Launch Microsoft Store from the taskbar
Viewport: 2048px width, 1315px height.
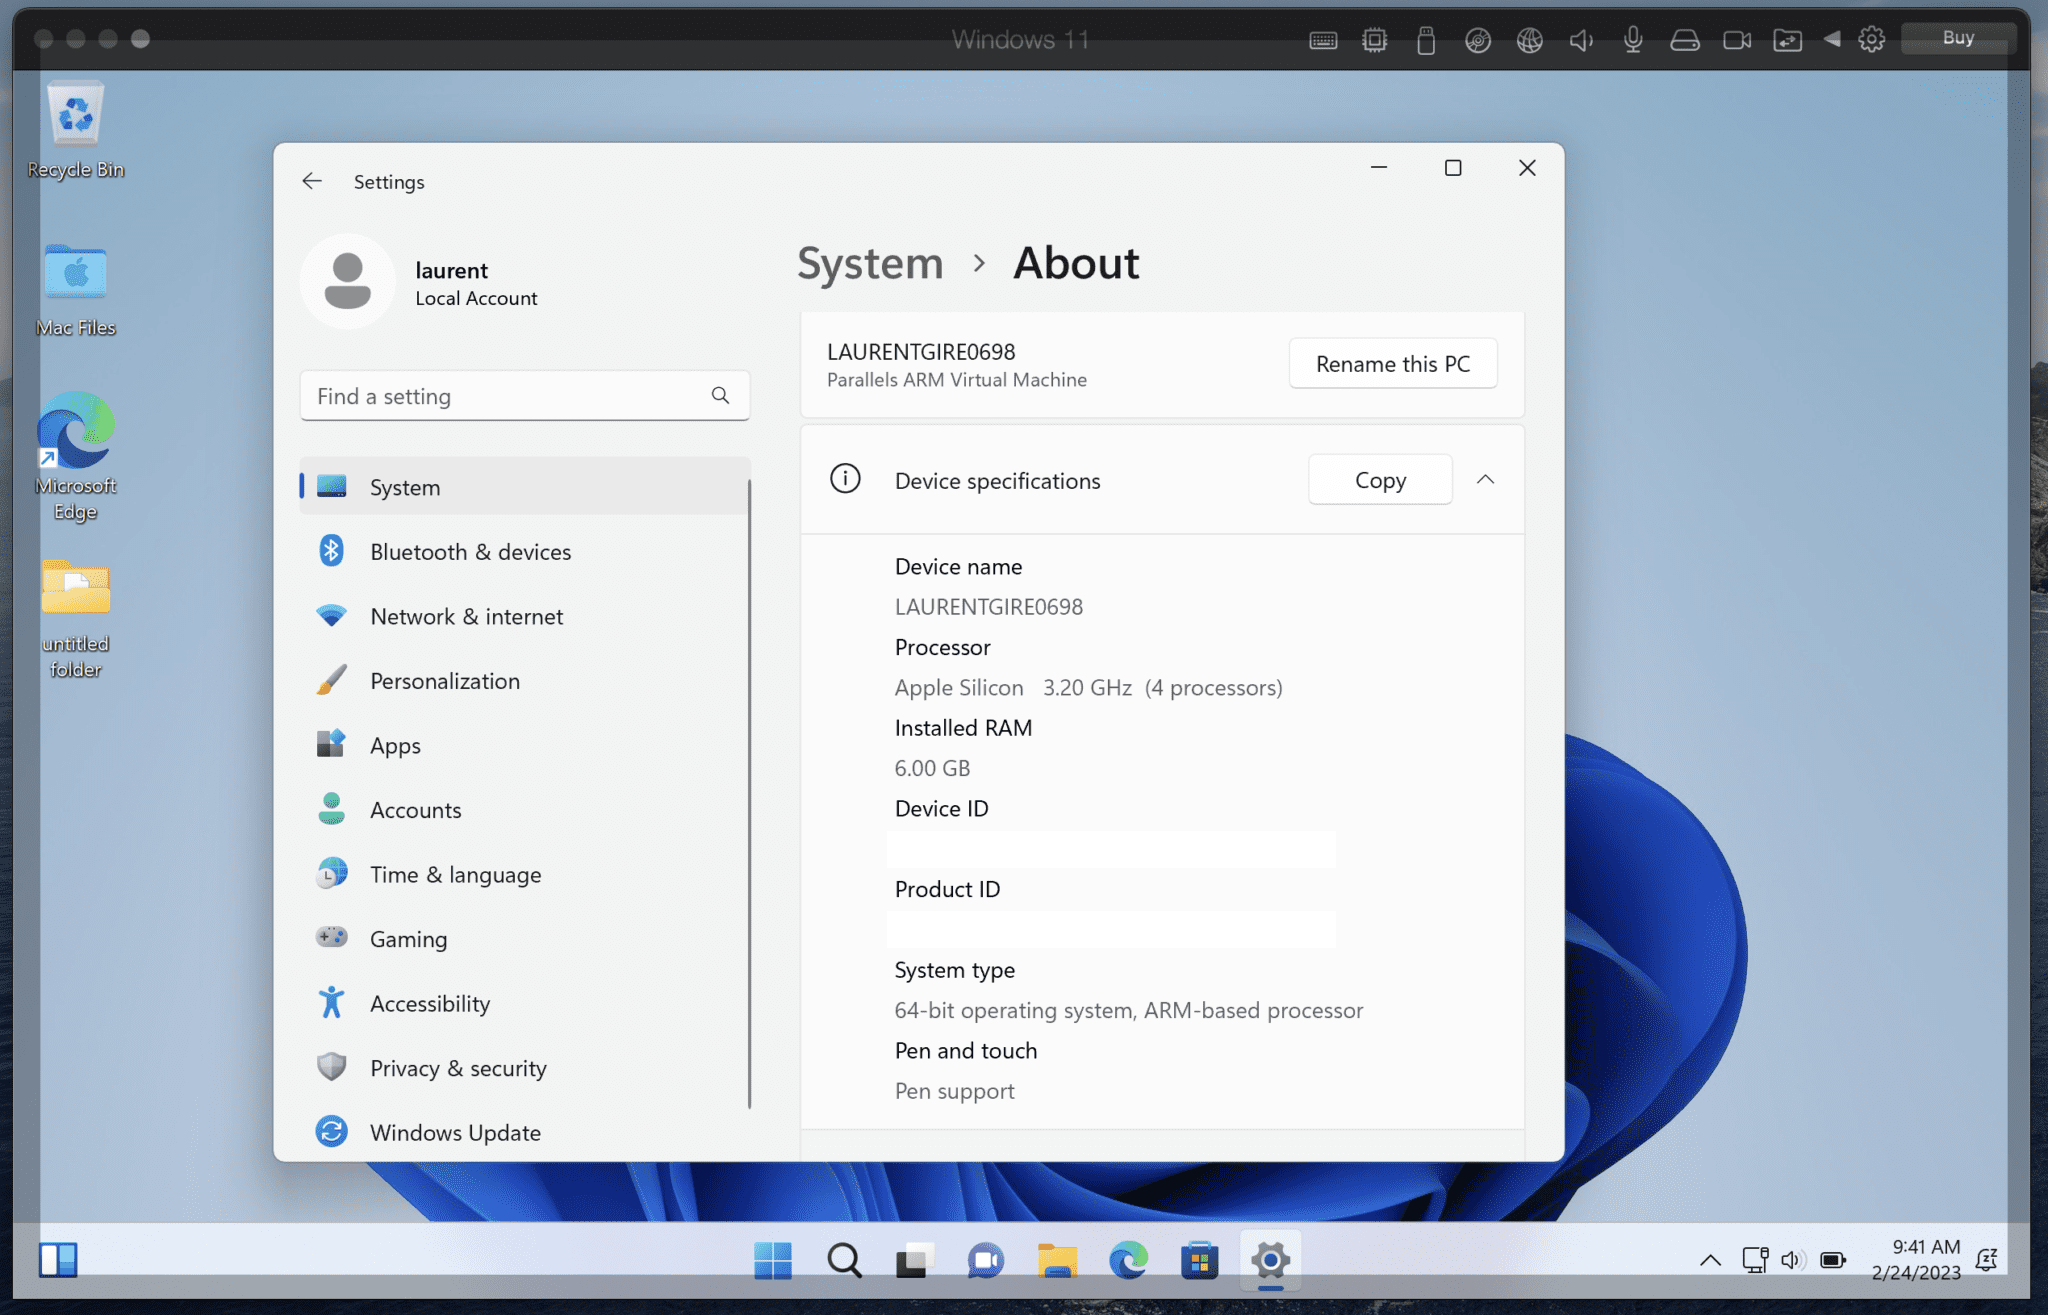pos(1199,1261)
